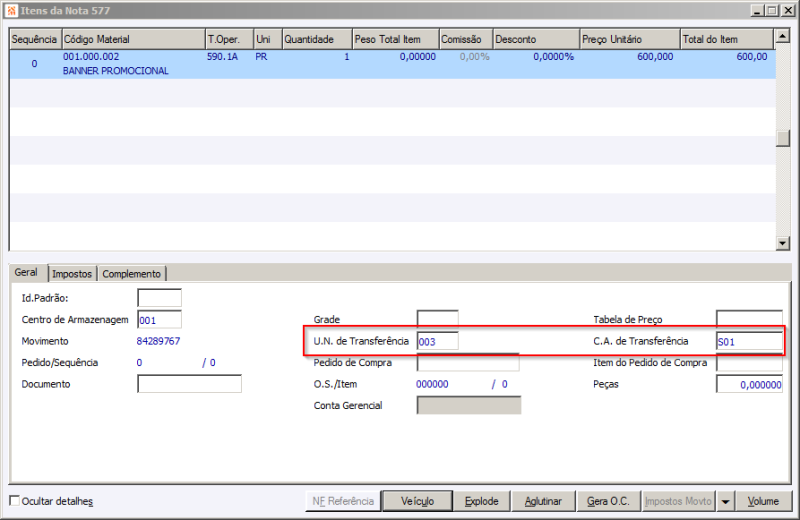
Task: Click the commission 0,00% cell
Action: (474, 57)
